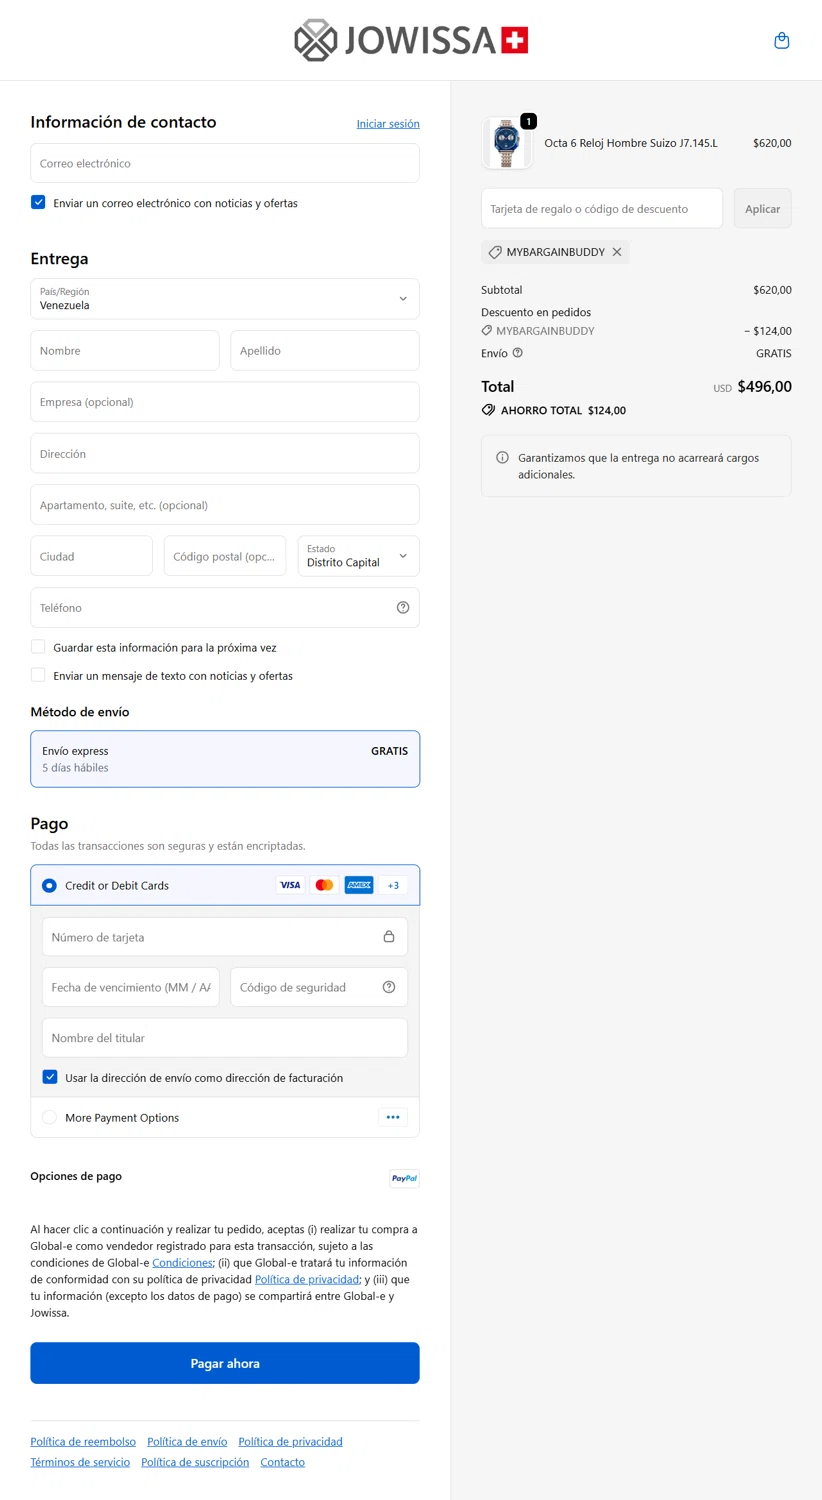Click the Ciudad input field
Image resolution: width=822 pixels, height=1500 pixels.
click(x=92, y=556)
